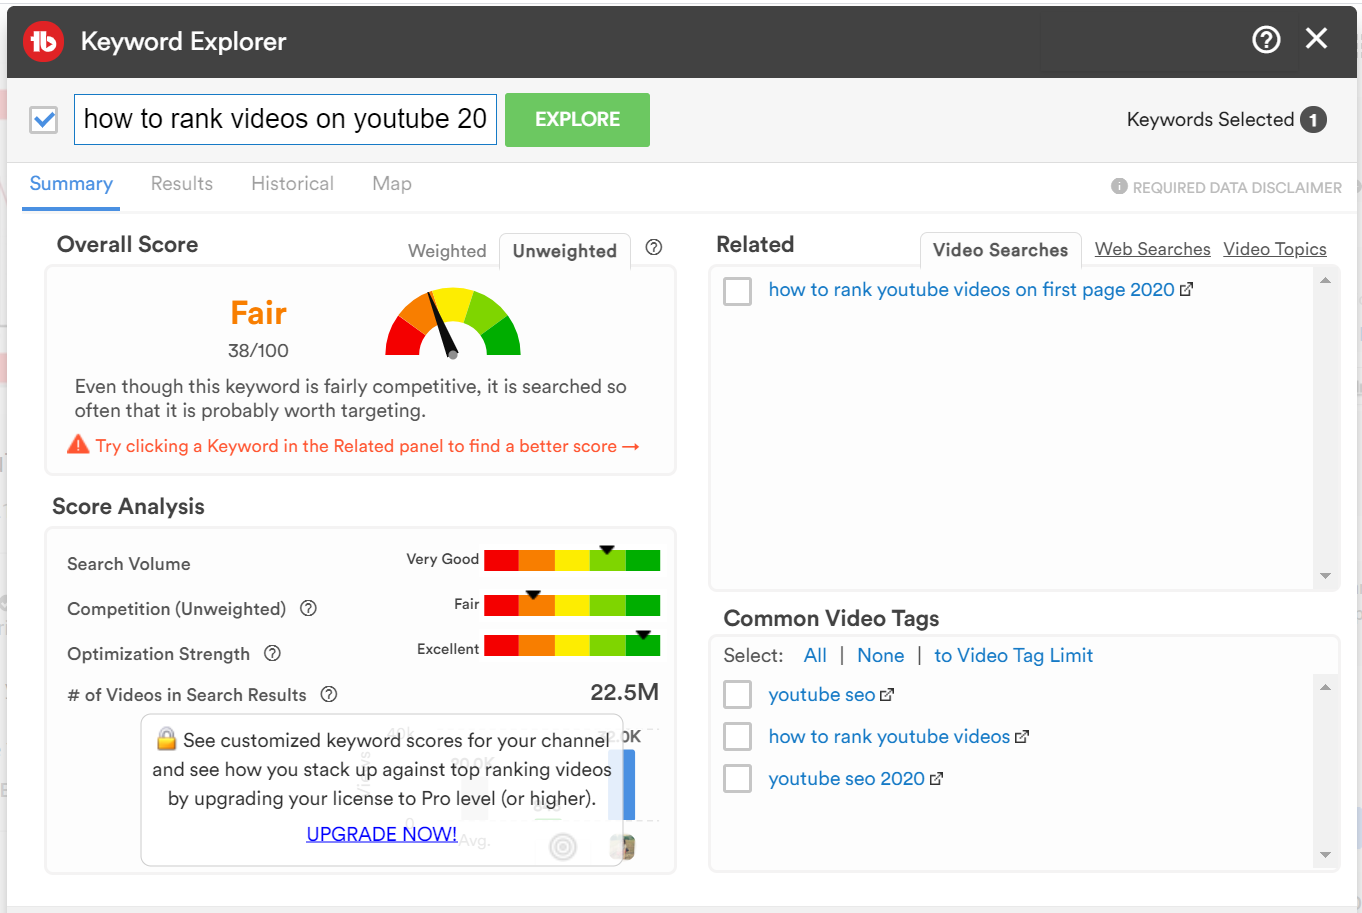
Task: Open the Map tab
Action: pyautogui.click(x=392, y=184)
